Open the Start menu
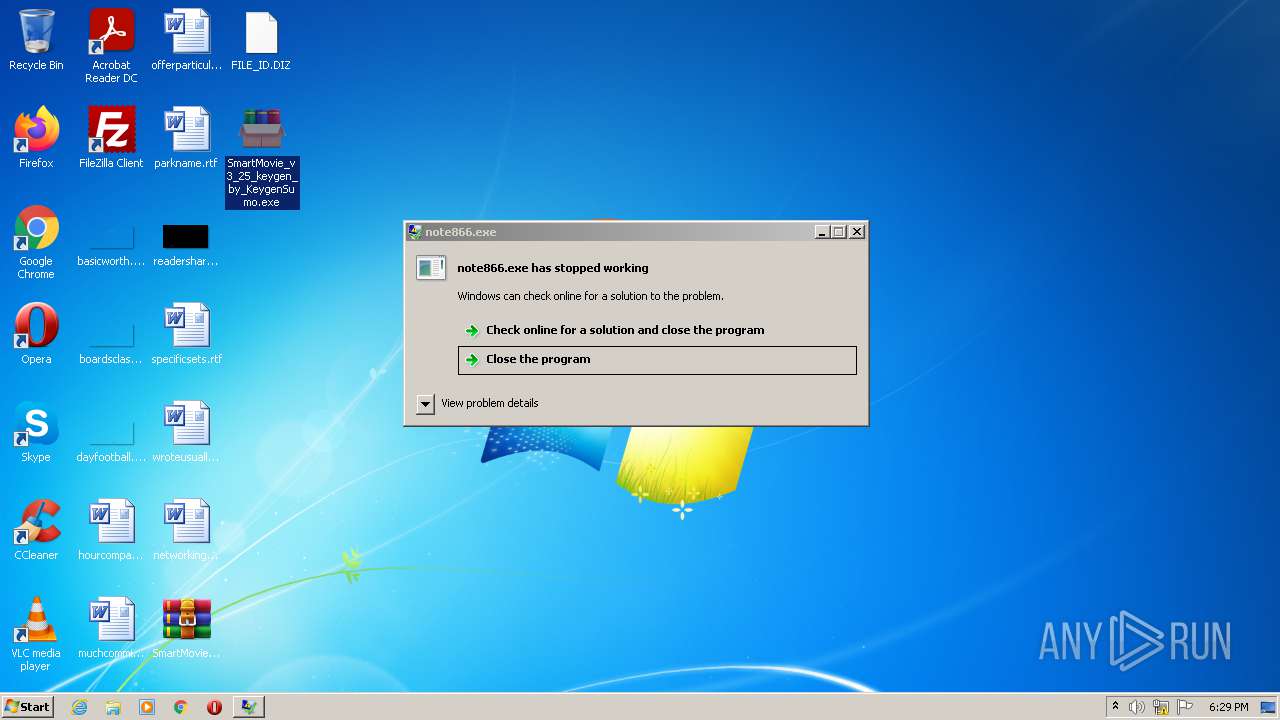This screenshot has height=720, width=1280. (x=27, y=707)
